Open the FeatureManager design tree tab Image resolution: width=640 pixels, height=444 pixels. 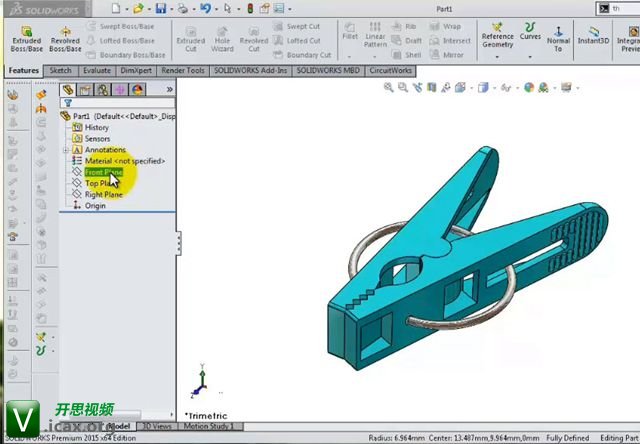click(x=68, y=89)
